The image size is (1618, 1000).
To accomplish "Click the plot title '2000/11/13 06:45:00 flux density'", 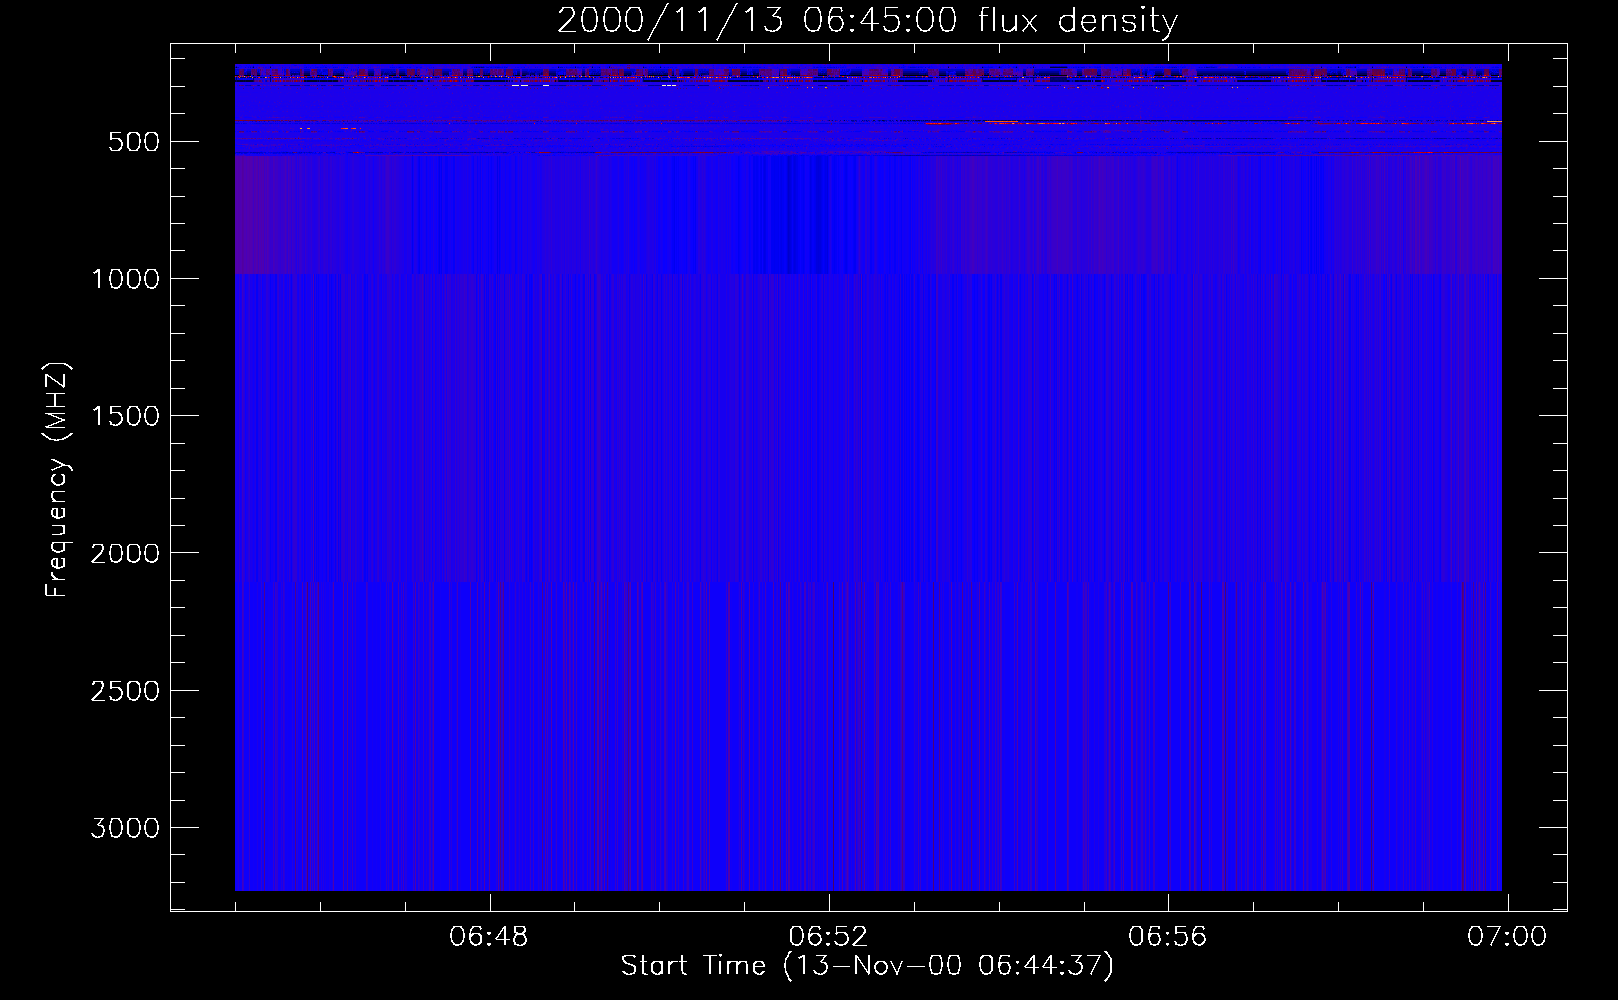I will [867, 20].
